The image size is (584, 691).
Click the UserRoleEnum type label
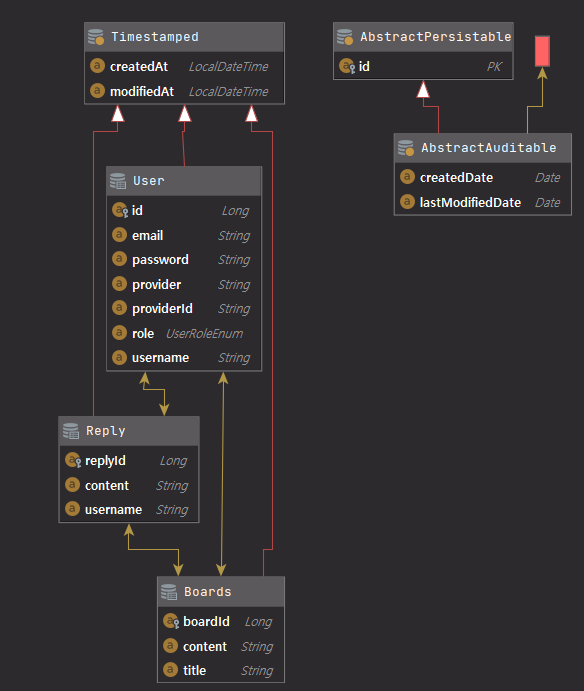[x=204, y=334]
